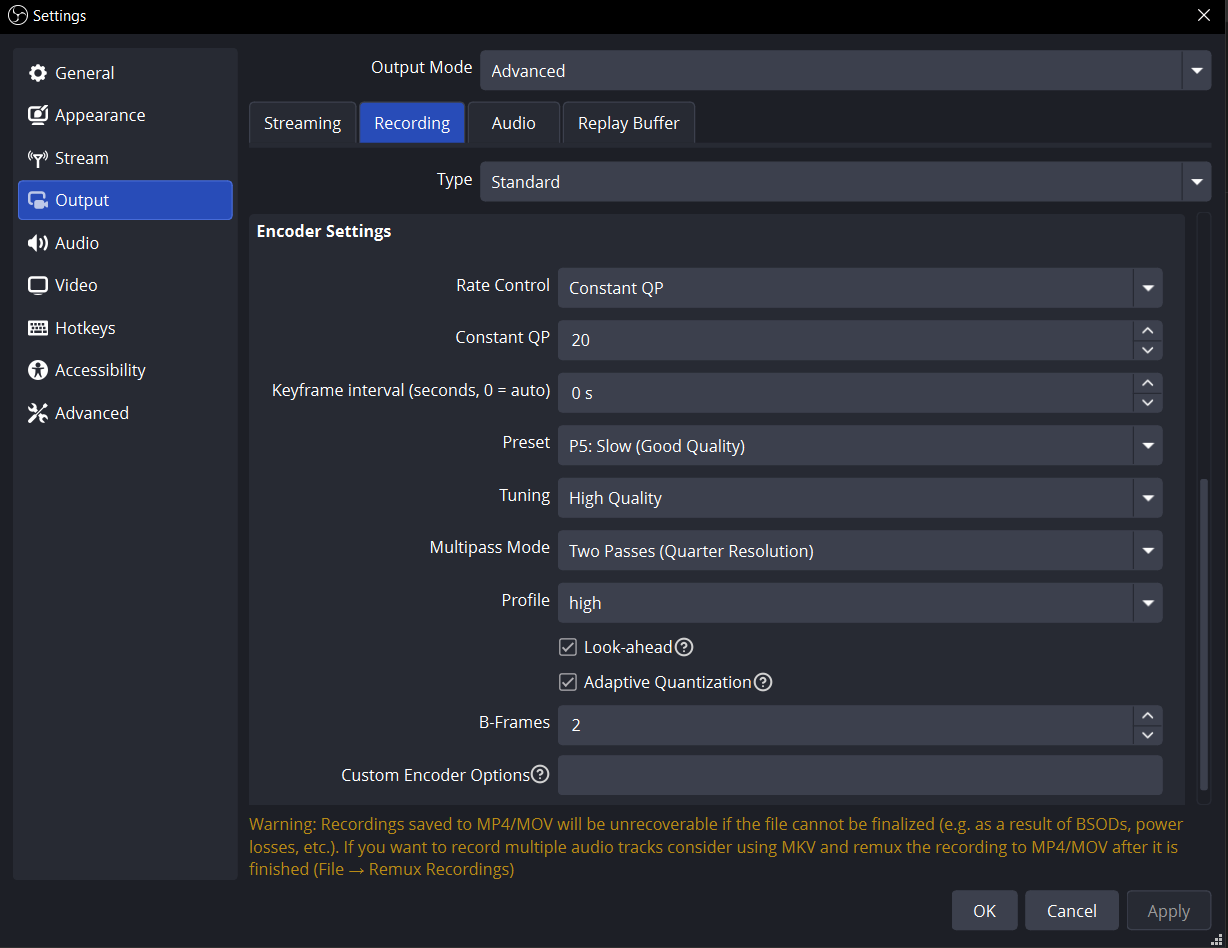Increase the Keyframe interval value
This screenshot has height=948, width=1228.
(1148, 383)
